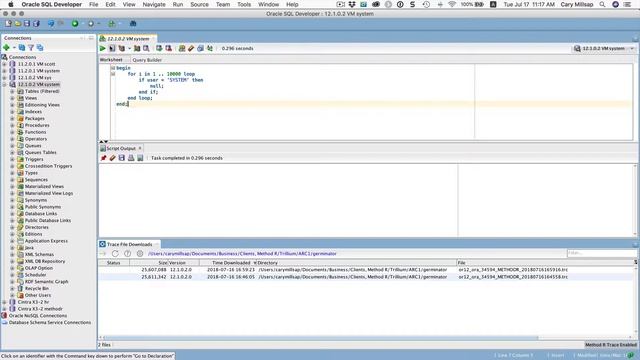Clear Script Output with the eraser icon

(113, 158)
